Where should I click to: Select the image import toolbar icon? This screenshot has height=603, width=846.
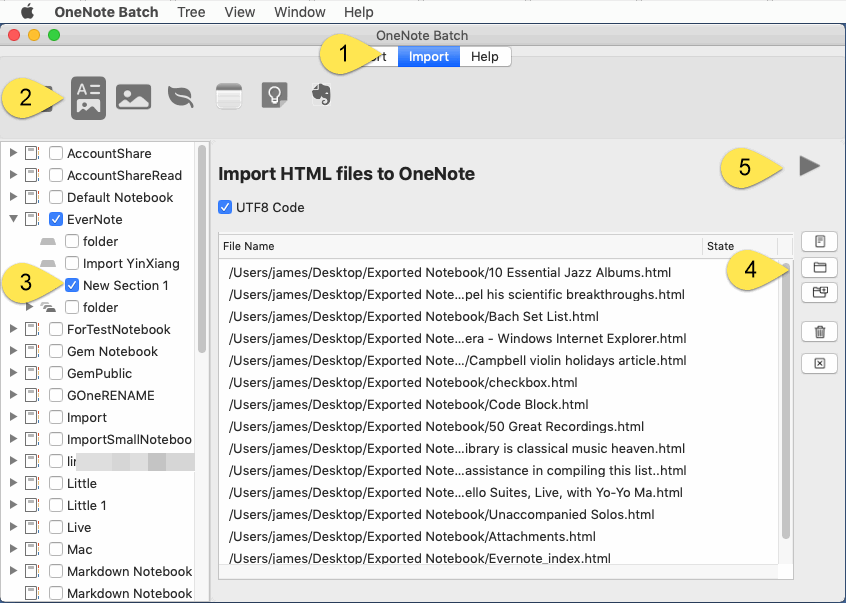133,97
